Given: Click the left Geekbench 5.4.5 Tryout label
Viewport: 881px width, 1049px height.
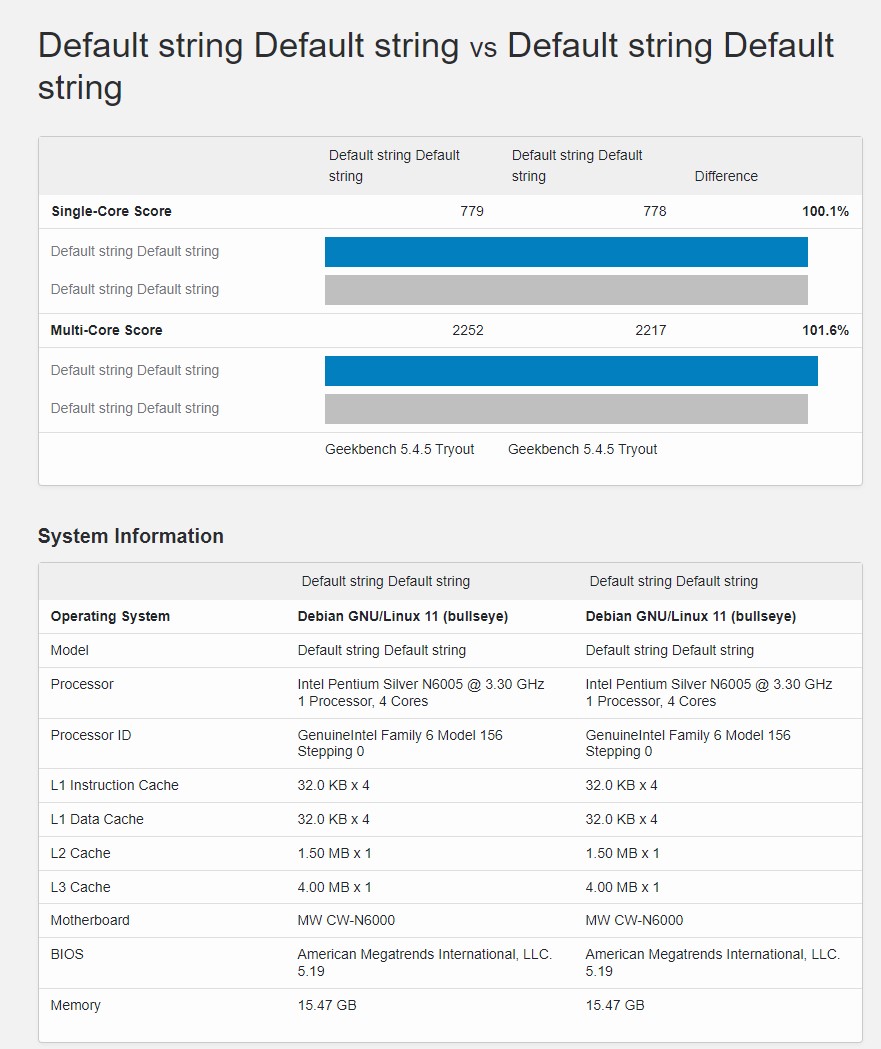Looking at the screenshot, I should [399, 449].
